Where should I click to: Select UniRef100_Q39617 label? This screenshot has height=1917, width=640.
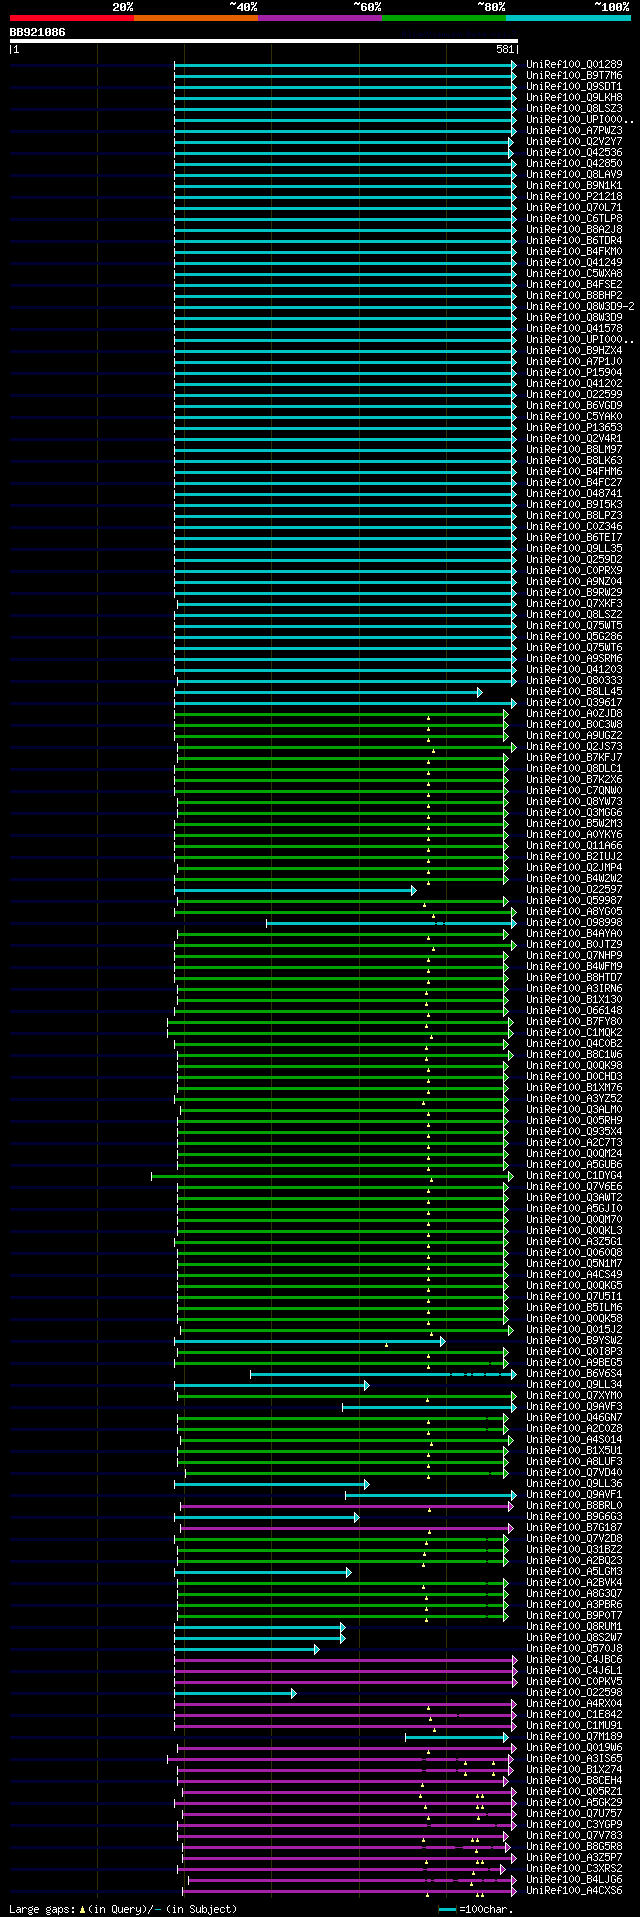coord(574,702)
